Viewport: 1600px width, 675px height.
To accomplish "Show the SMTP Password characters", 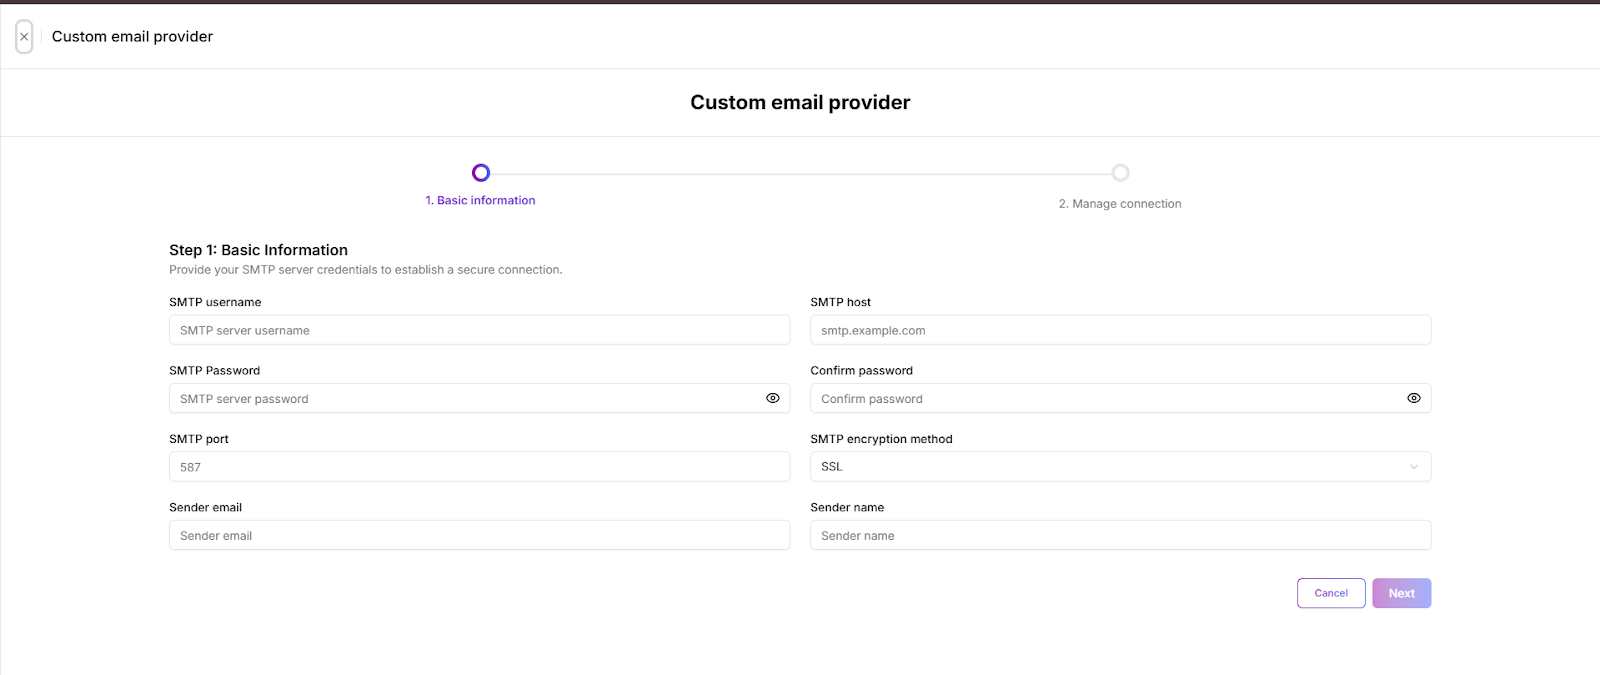I will (x=773, y=398).
